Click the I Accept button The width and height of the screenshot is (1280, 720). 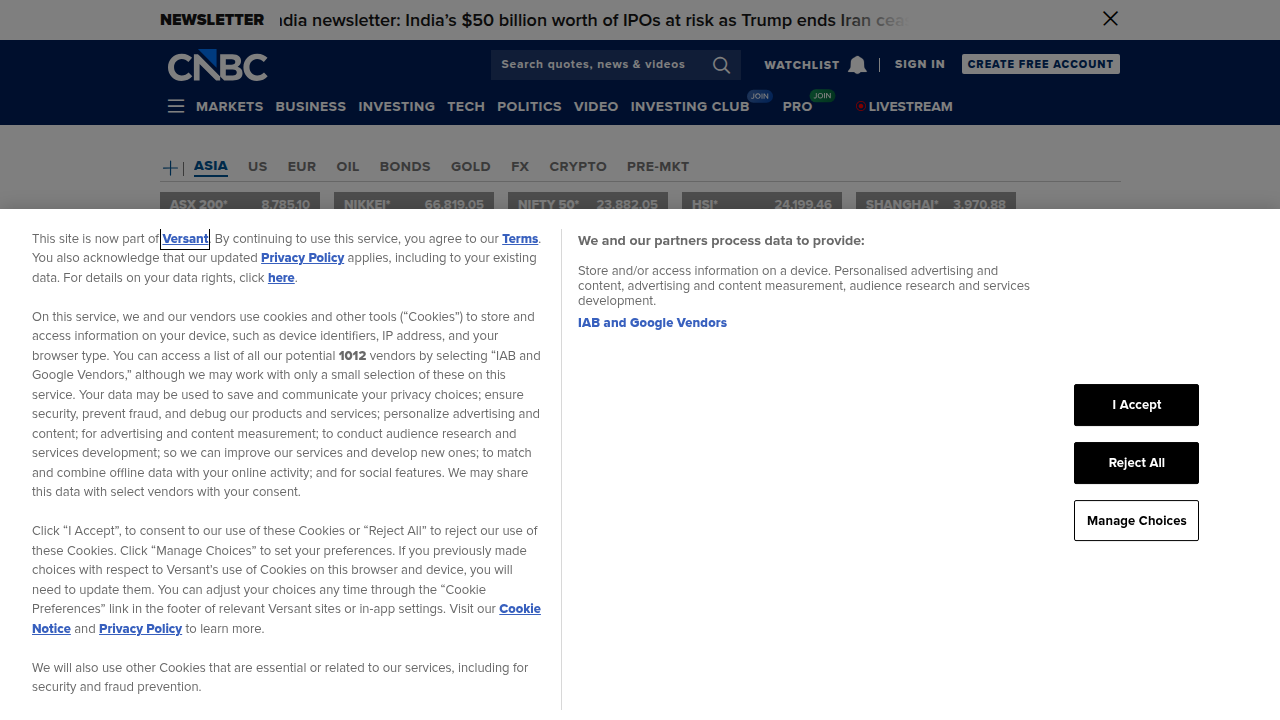(x=1136, y=405)
